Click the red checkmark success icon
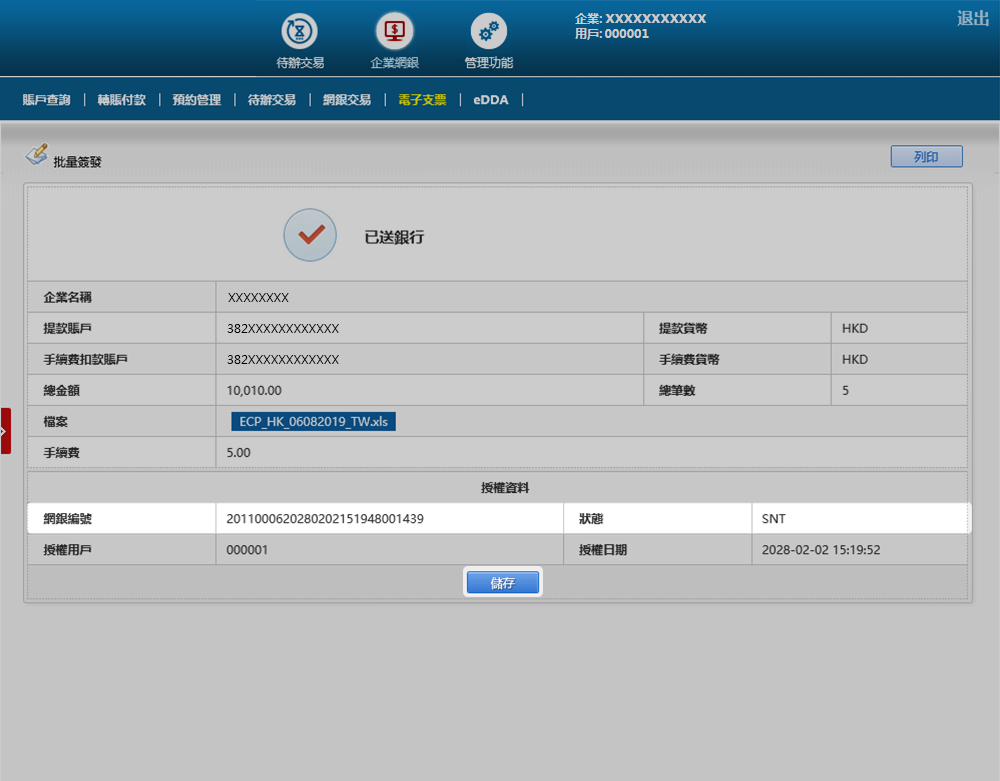 pos(310,235)
